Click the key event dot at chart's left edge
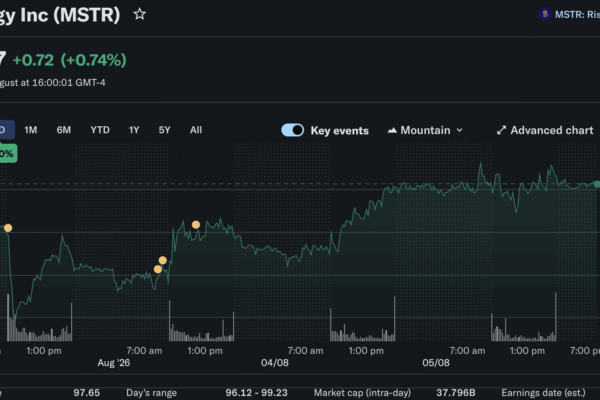Viewport: 600px width, 400px height. 8,228
